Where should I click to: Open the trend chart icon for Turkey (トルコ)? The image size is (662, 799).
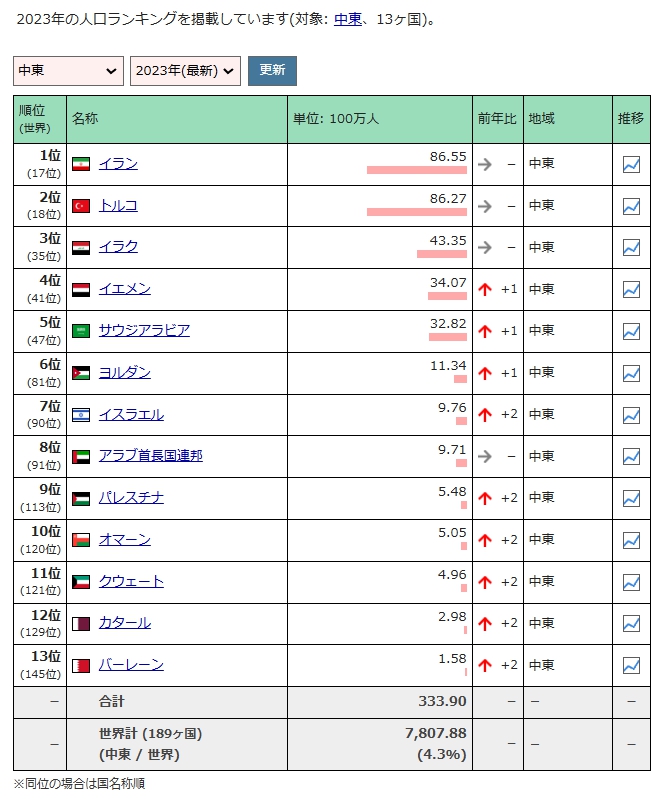[x=631, y=206]
